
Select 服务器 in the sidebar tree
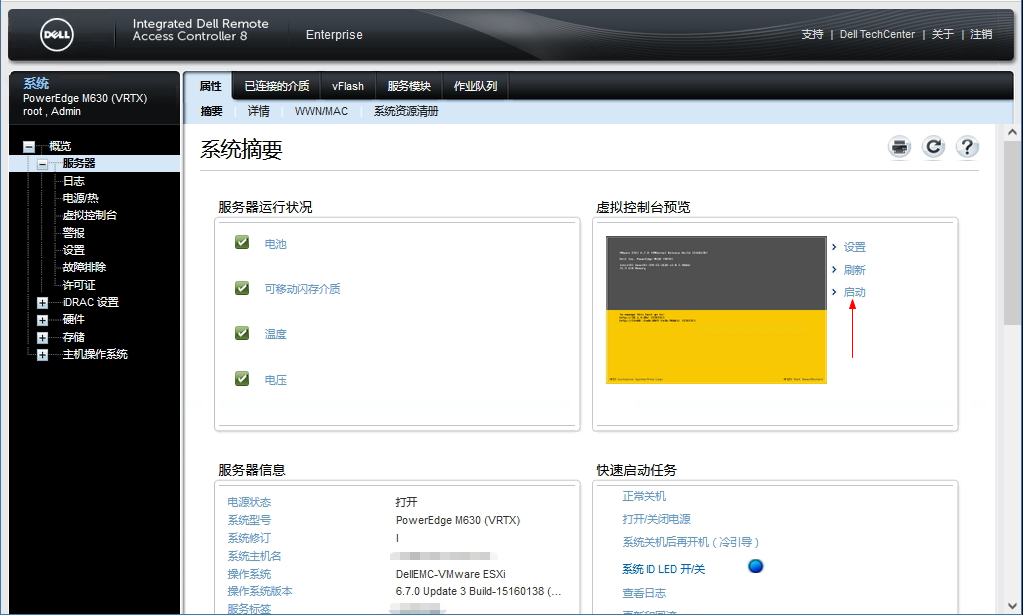pos(79,164)
